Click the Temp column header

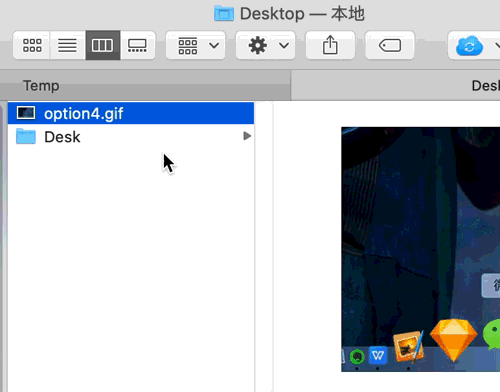coord(41,86)
